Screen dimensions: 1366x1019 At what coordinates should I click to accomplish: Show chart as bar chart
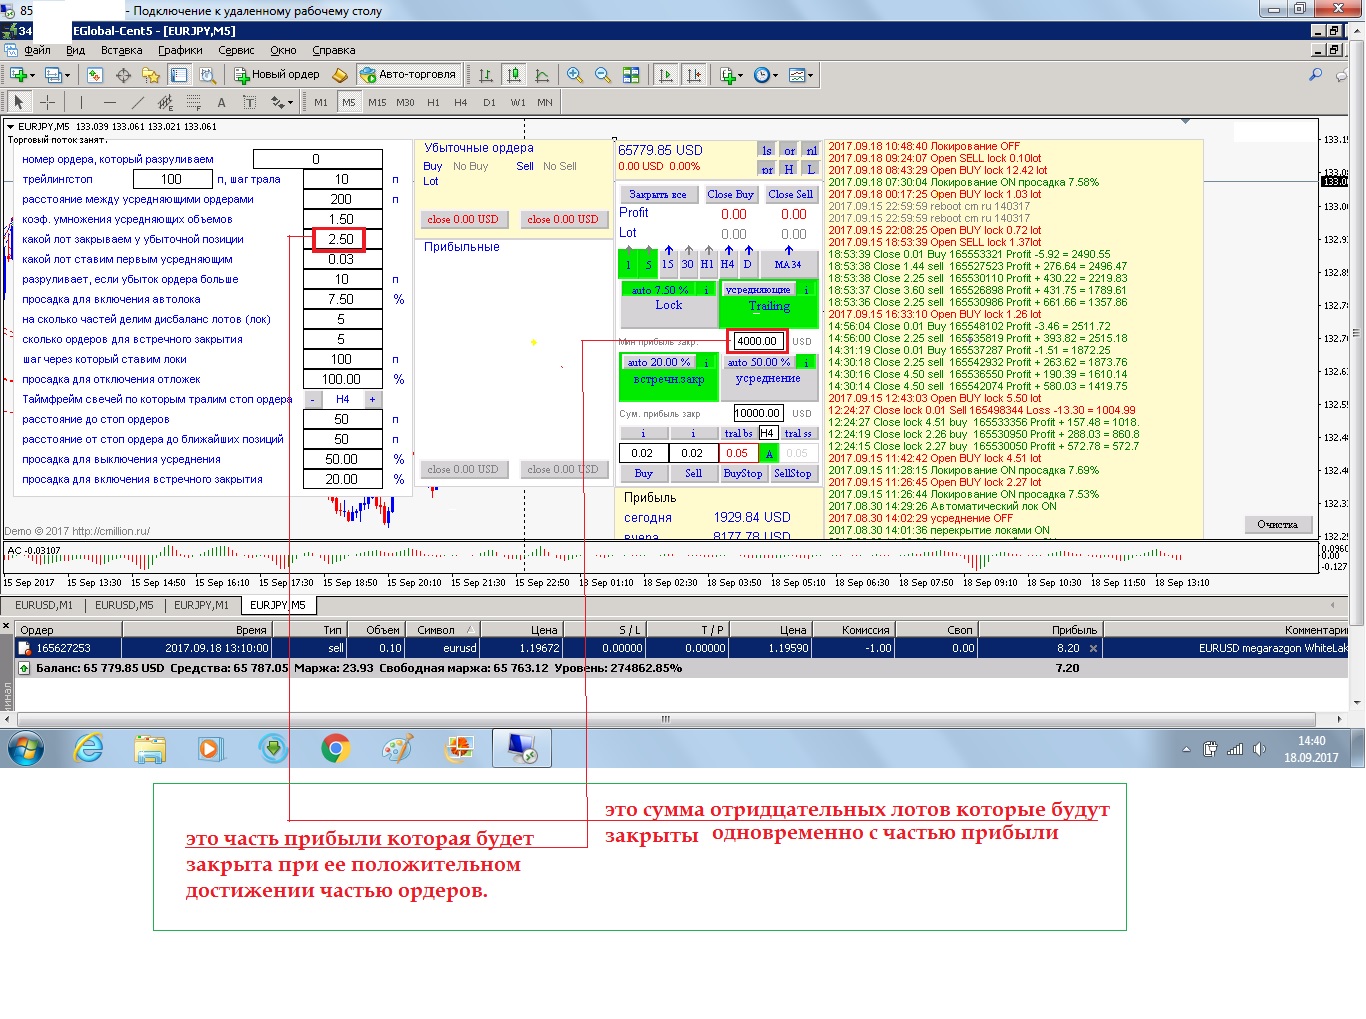[x=486, y=75]
